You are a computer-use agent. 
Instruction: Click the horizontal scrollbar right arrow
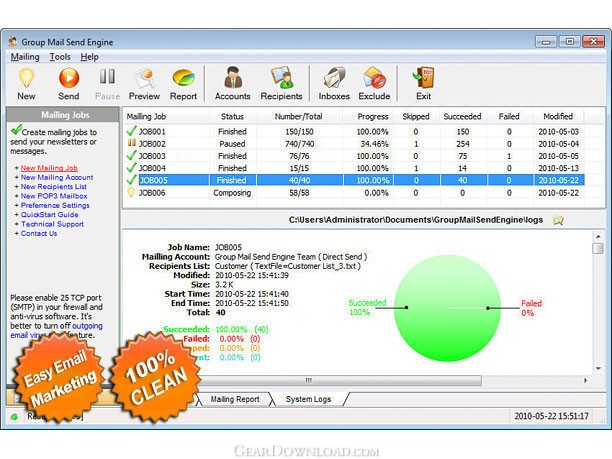pyautogui.click(x=585, y=380)
